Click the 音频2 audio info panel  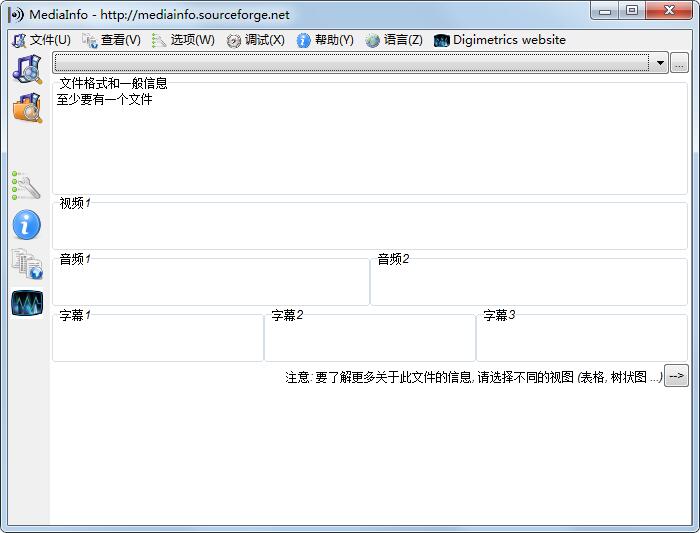[528, 283]
